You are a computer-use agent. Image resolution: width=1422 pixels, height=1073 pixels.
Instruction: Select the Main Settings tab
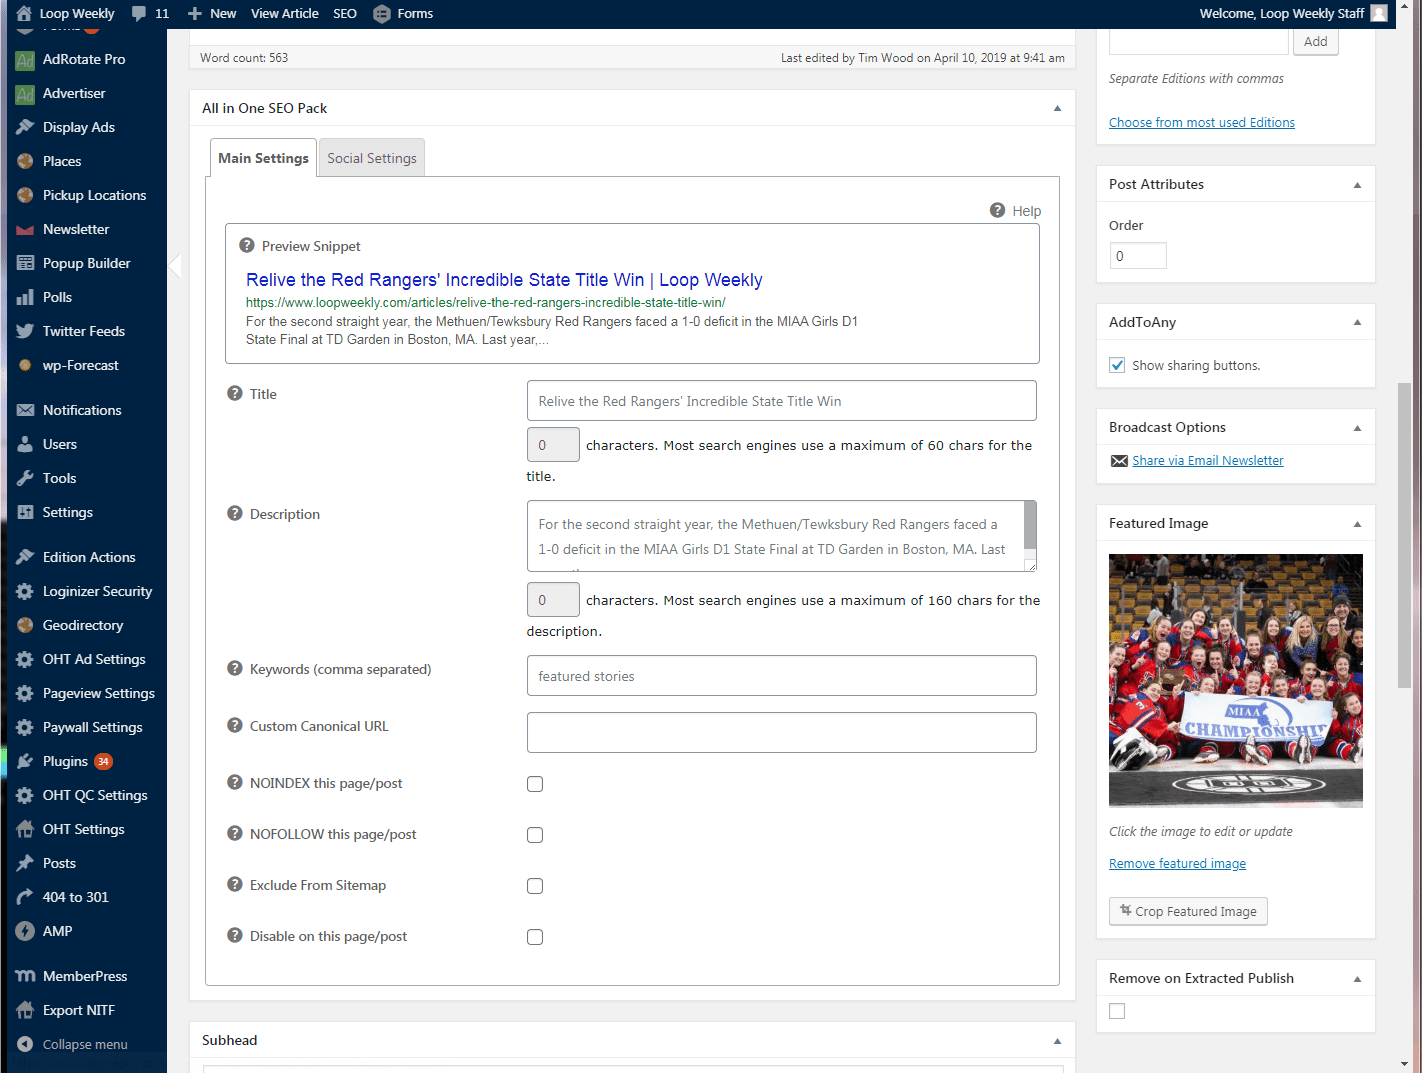click(263, 158)
